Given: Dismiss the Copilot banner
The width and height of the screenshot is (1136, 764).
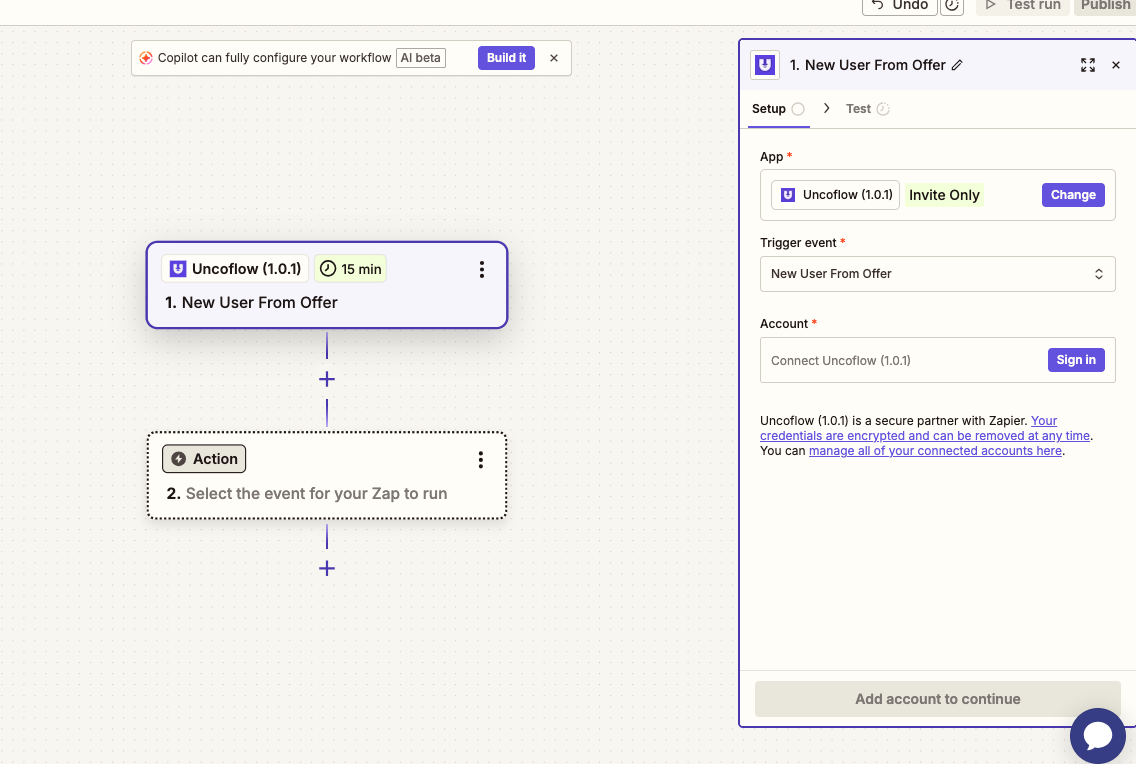Looking at the screenshot, I should 554,58.
